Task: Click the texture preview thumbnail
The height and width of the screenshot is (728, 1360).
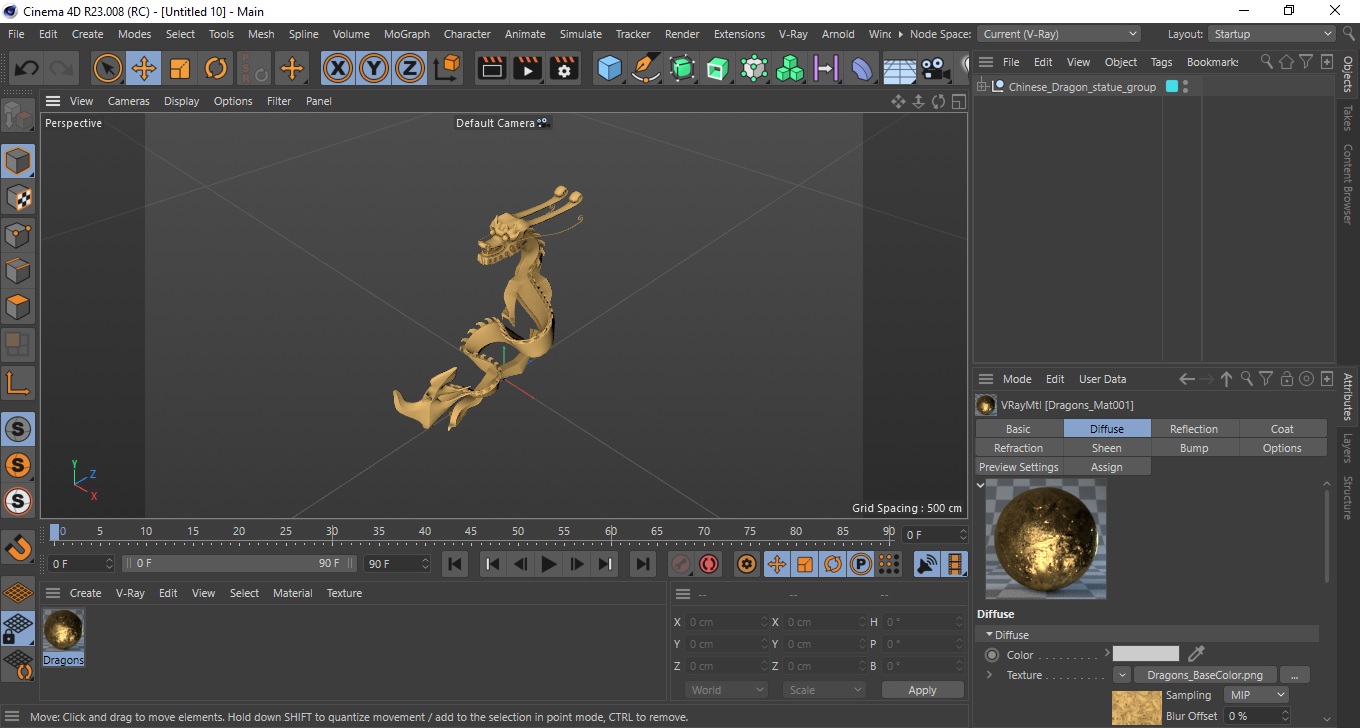Action: [1137, 708]
